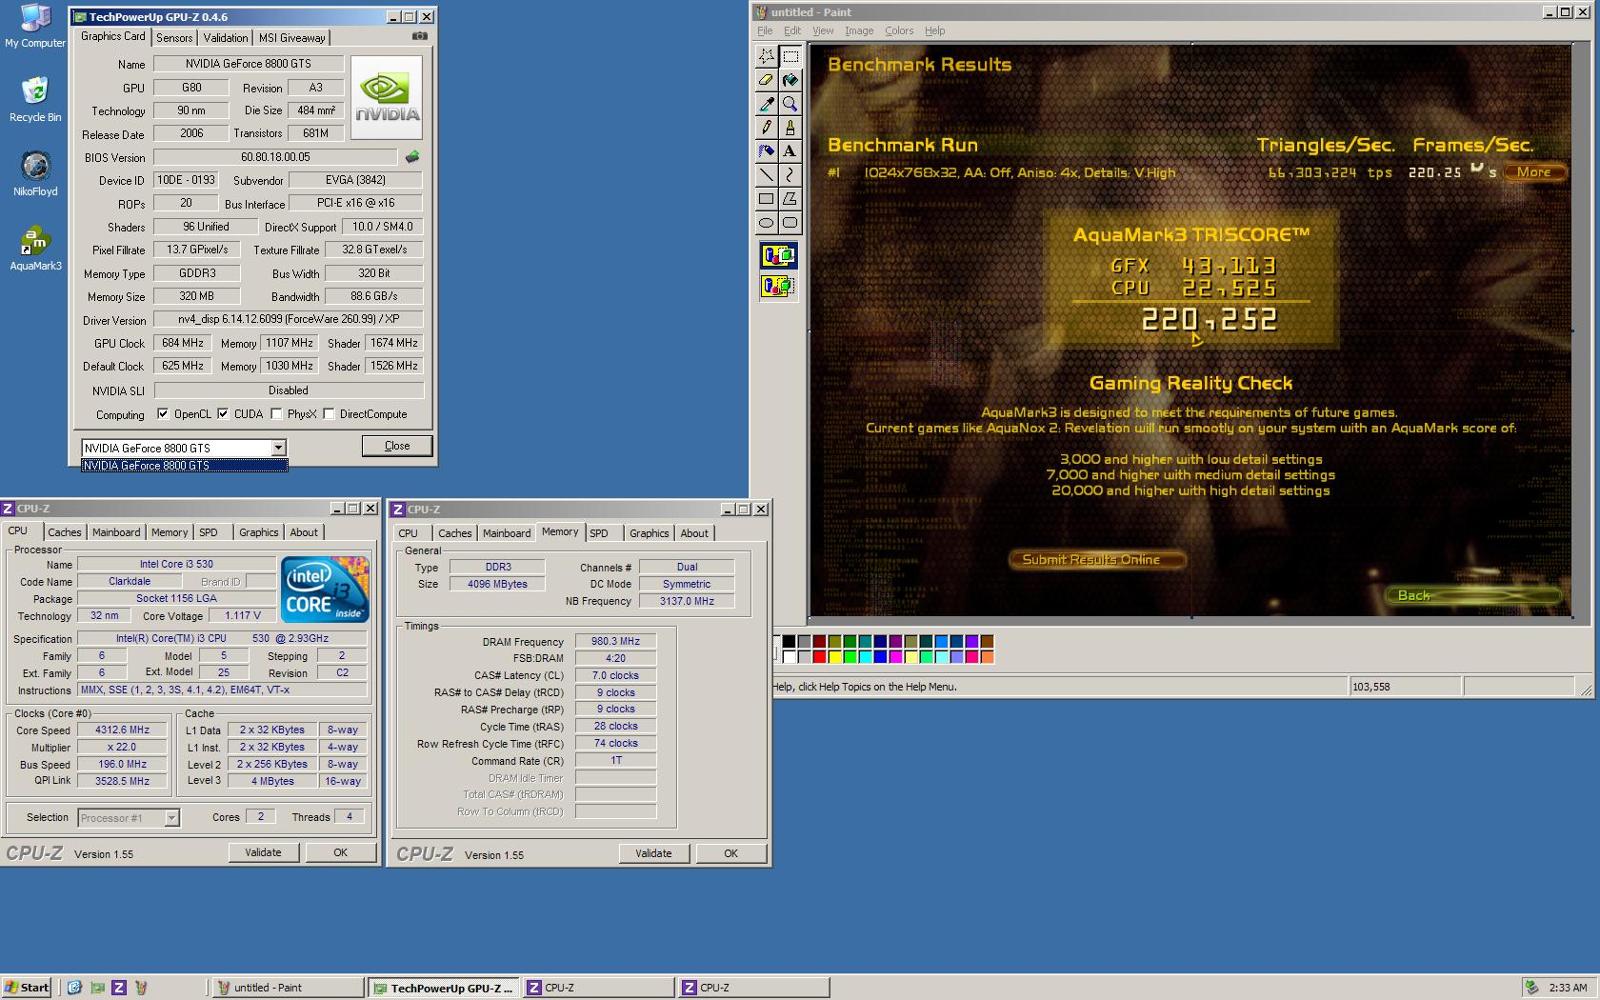The image size is (1600, 1000).
Task: Open the Validation tab in GPU-Z
Action: [x=225, y=38]
